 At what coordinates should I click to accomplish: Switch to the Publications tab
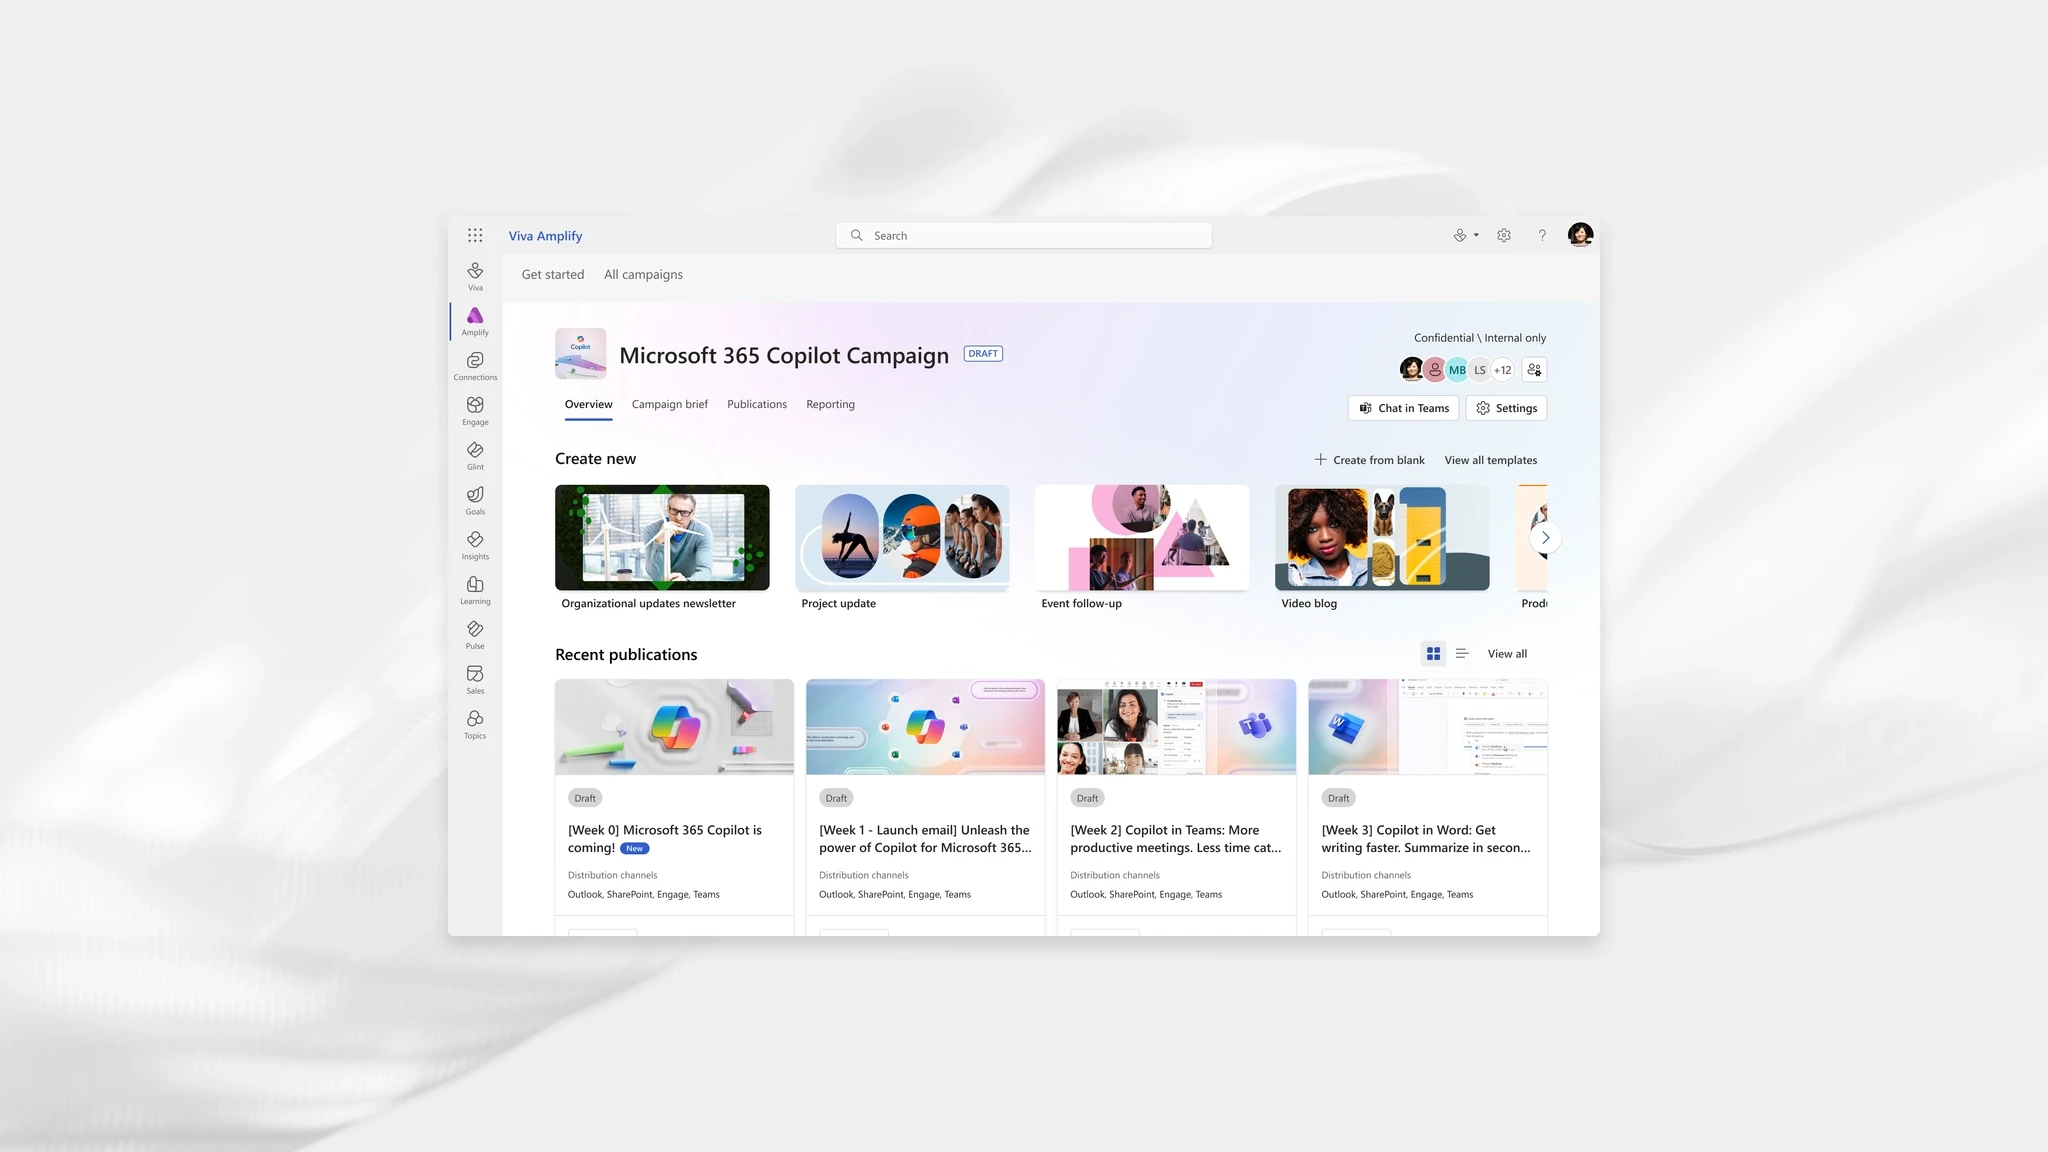[x=757, y=405]
